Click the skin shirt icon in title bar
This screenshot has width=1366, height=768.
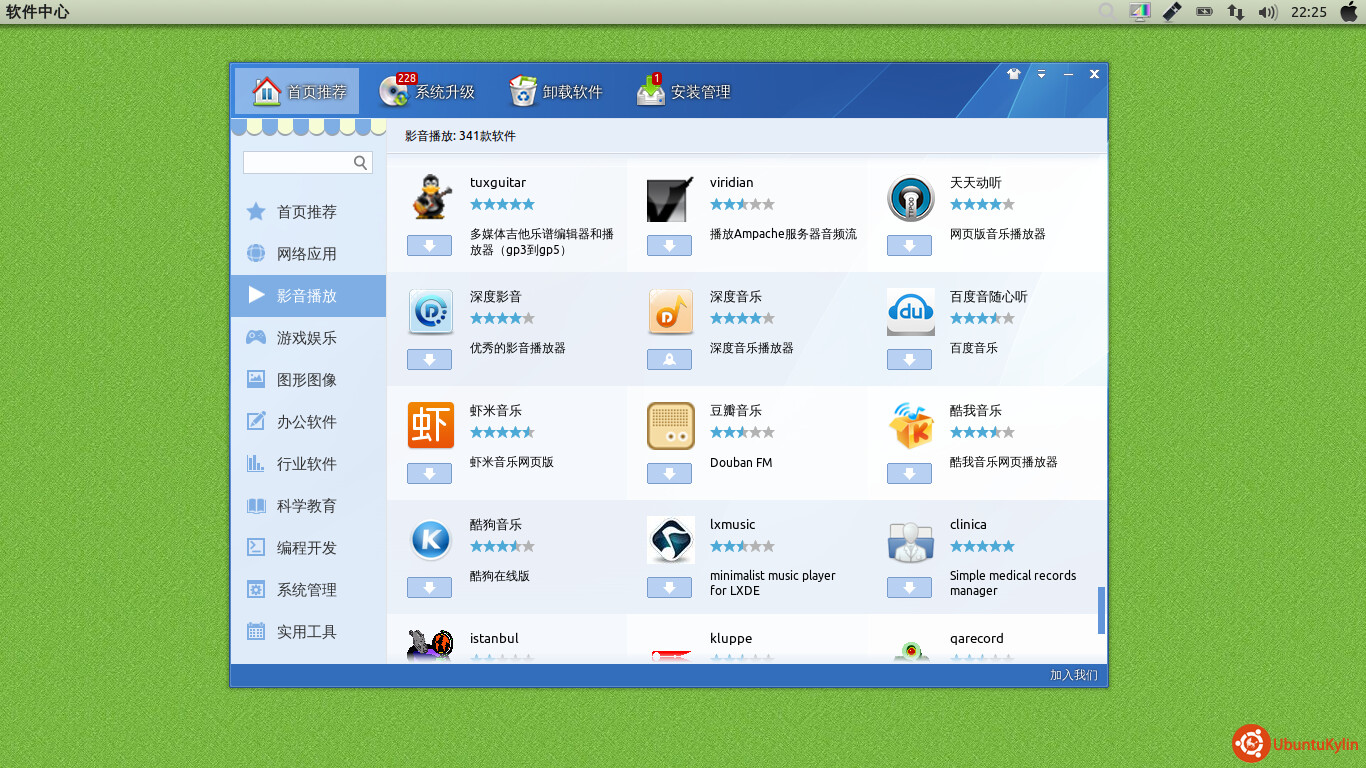[x=1014, y=74]
